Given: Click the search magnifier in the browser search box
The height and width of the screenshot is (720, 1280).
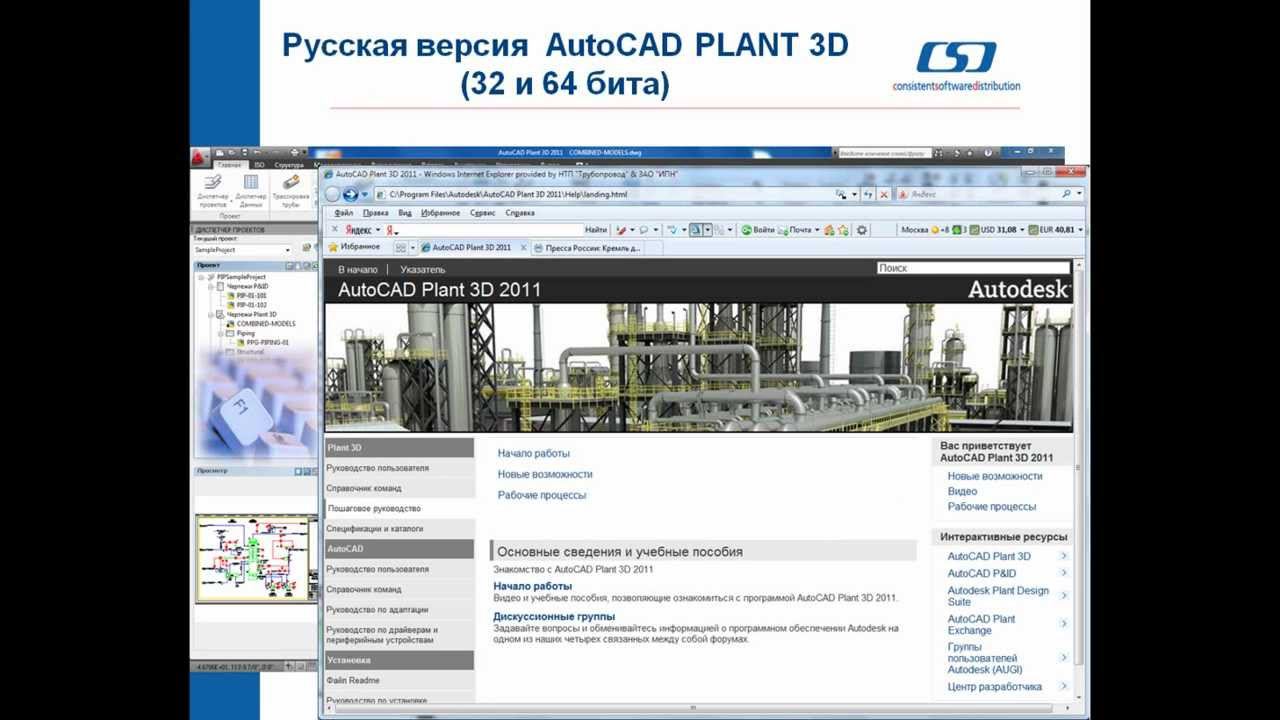Looking at the screenshot, I should pos(1067,194).
